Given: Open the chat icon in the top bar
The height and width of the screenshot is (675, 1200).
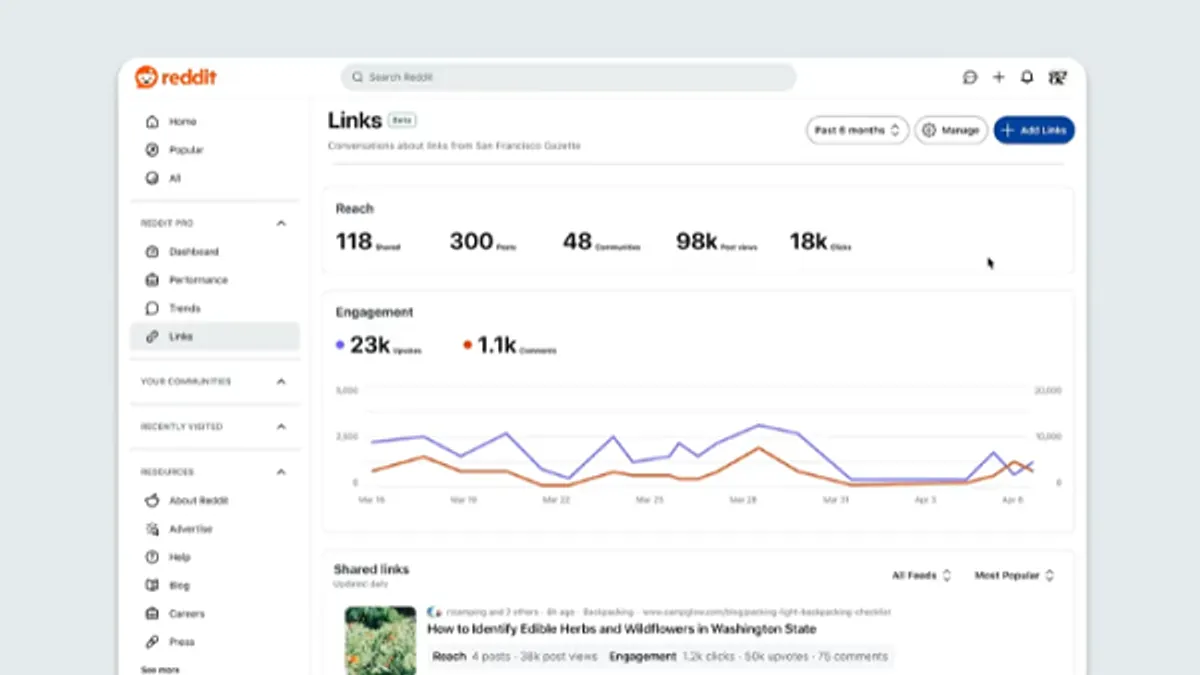Looking at the screenshot, I should pos(968,77).
